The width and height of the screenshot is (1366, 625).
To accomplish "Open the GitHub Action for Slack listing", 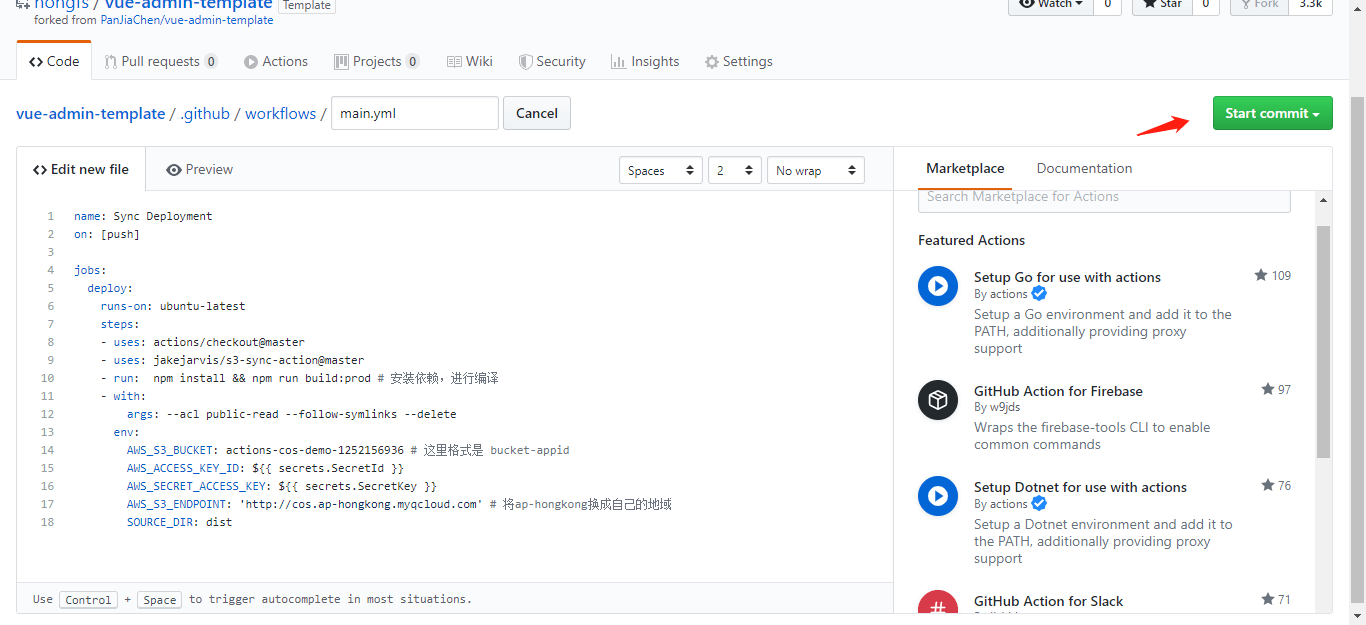I will click(x=1048, y=601).
